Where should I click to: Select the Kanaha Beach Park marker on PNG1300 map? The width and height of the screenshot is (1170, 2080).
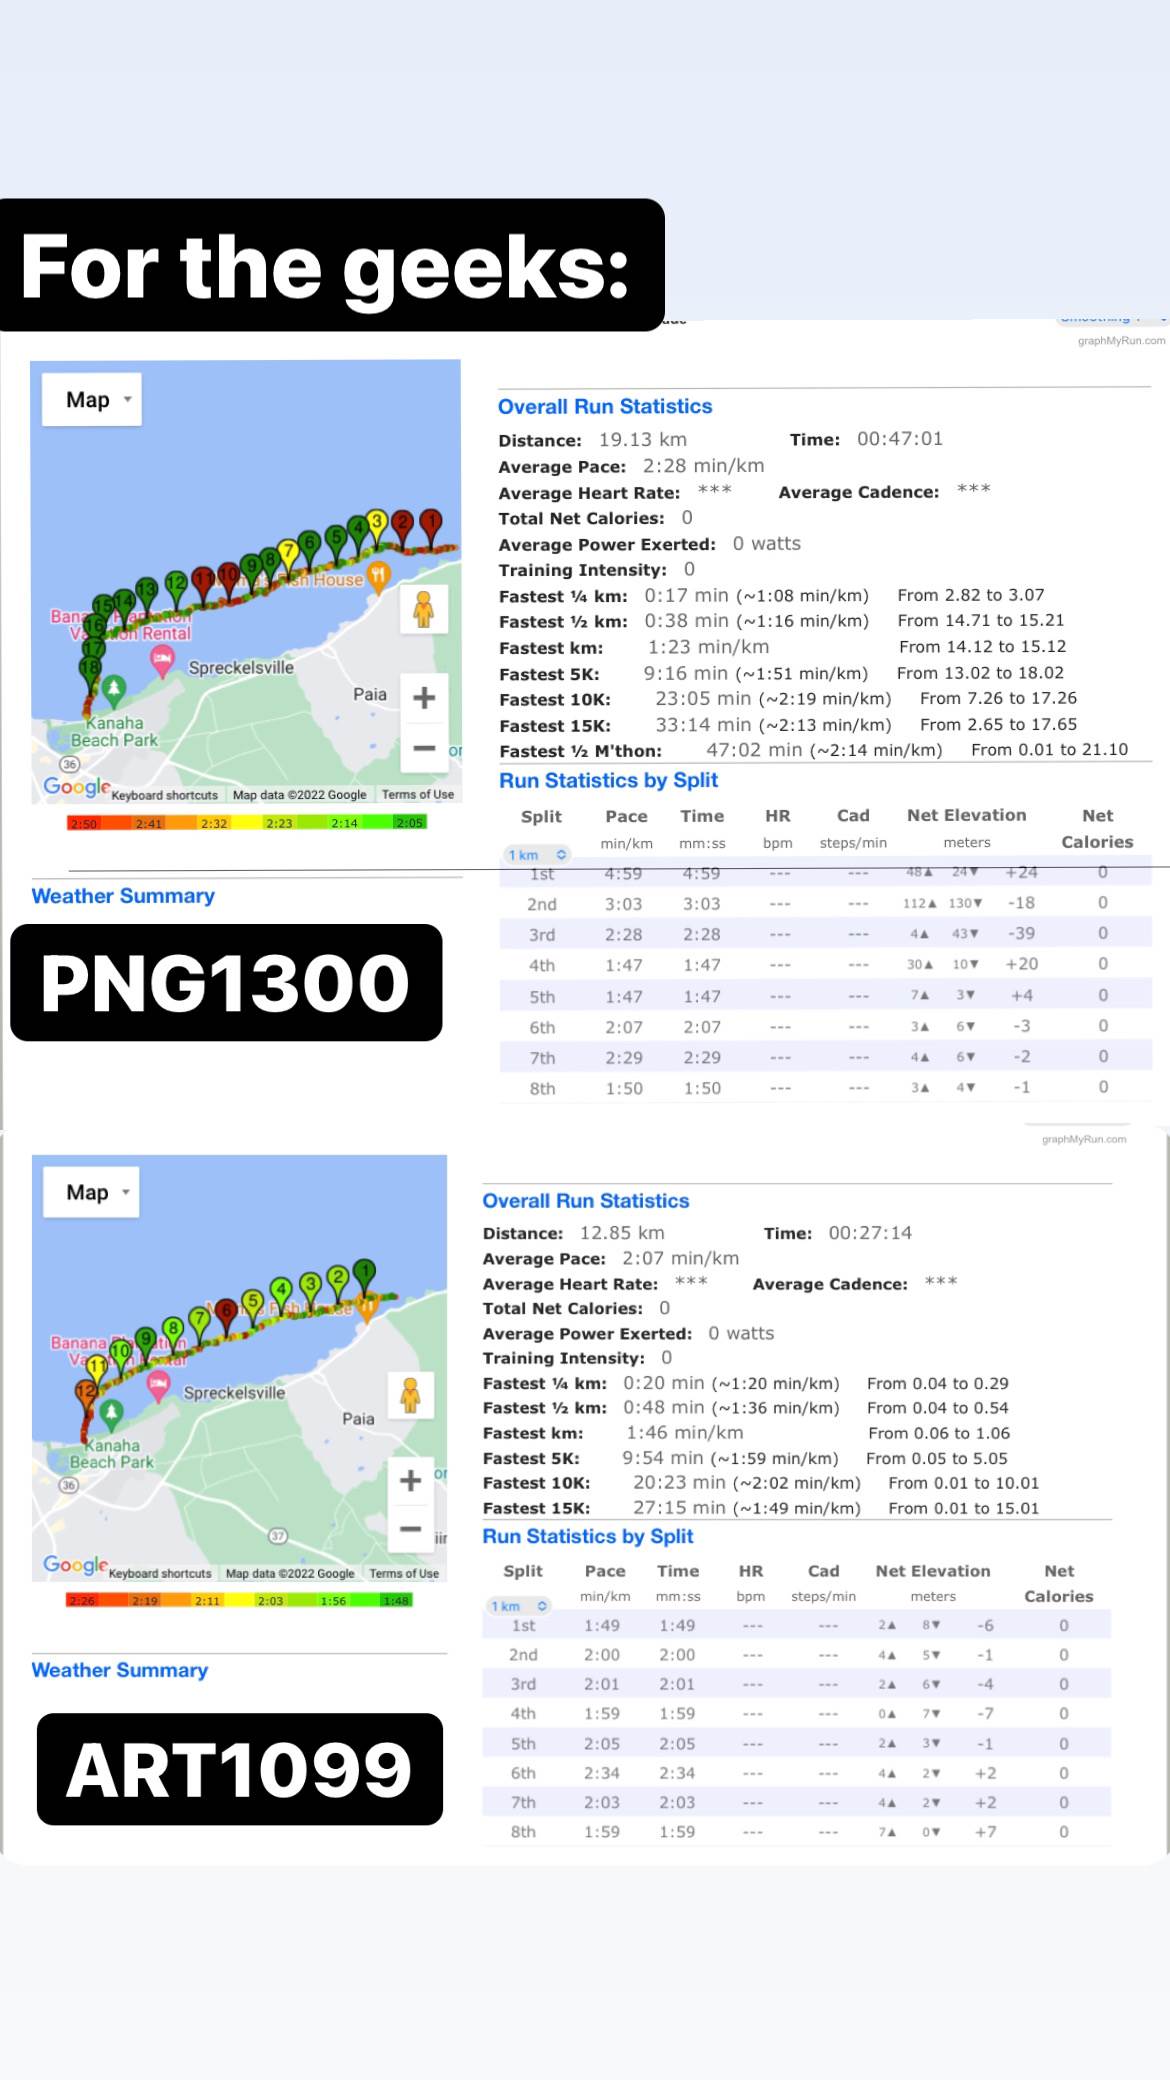click(x=114, y=688)
